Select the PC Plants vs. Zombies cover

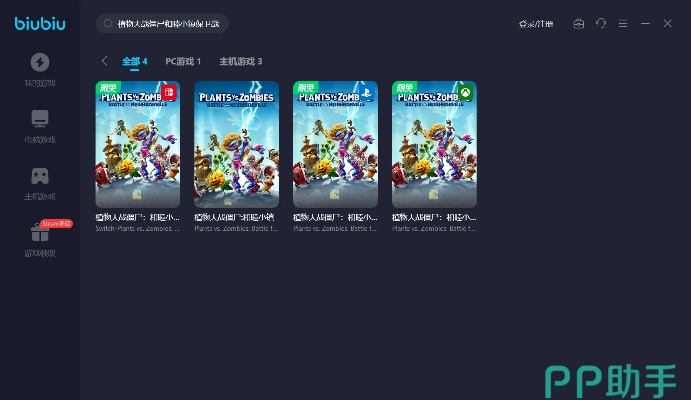(x=236, y=144)
